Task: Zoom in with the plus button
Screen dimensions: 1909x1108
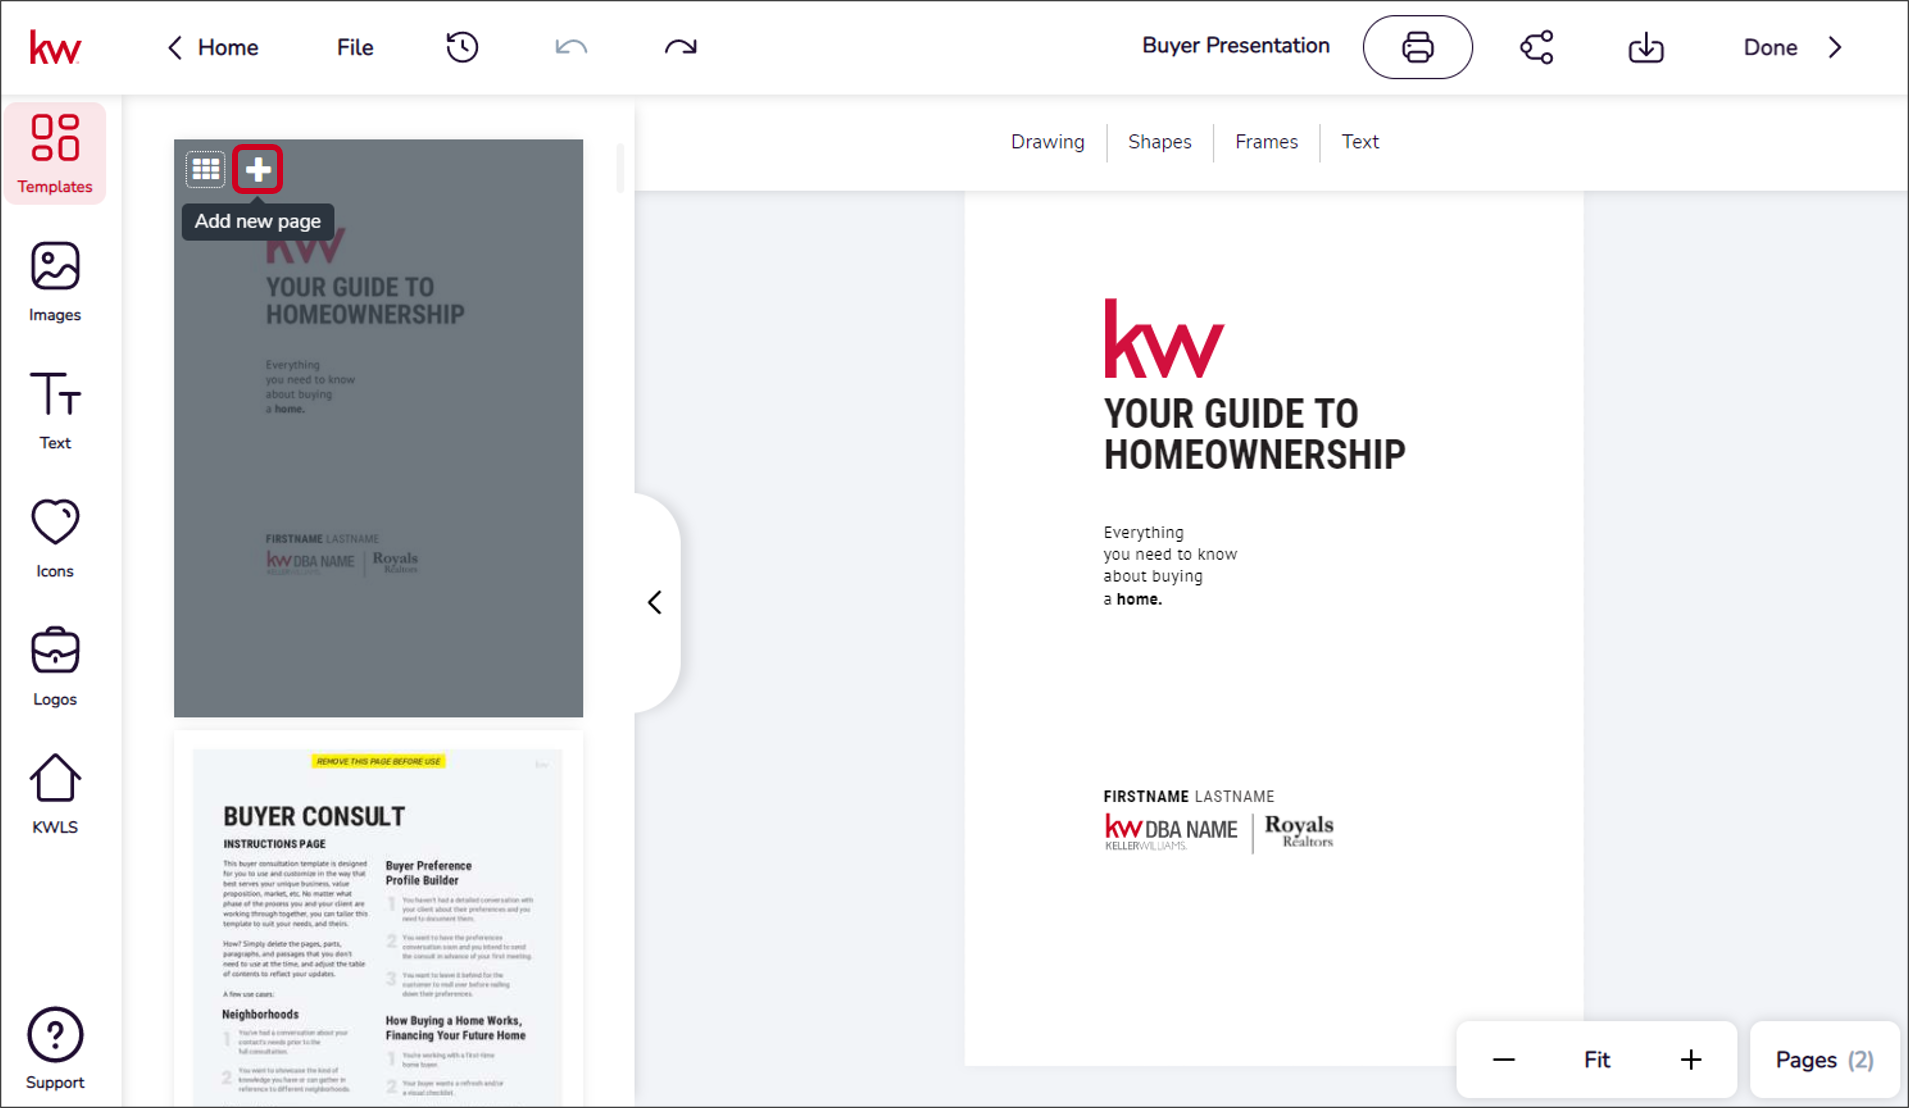Action: click(x=1691, y=1060)
